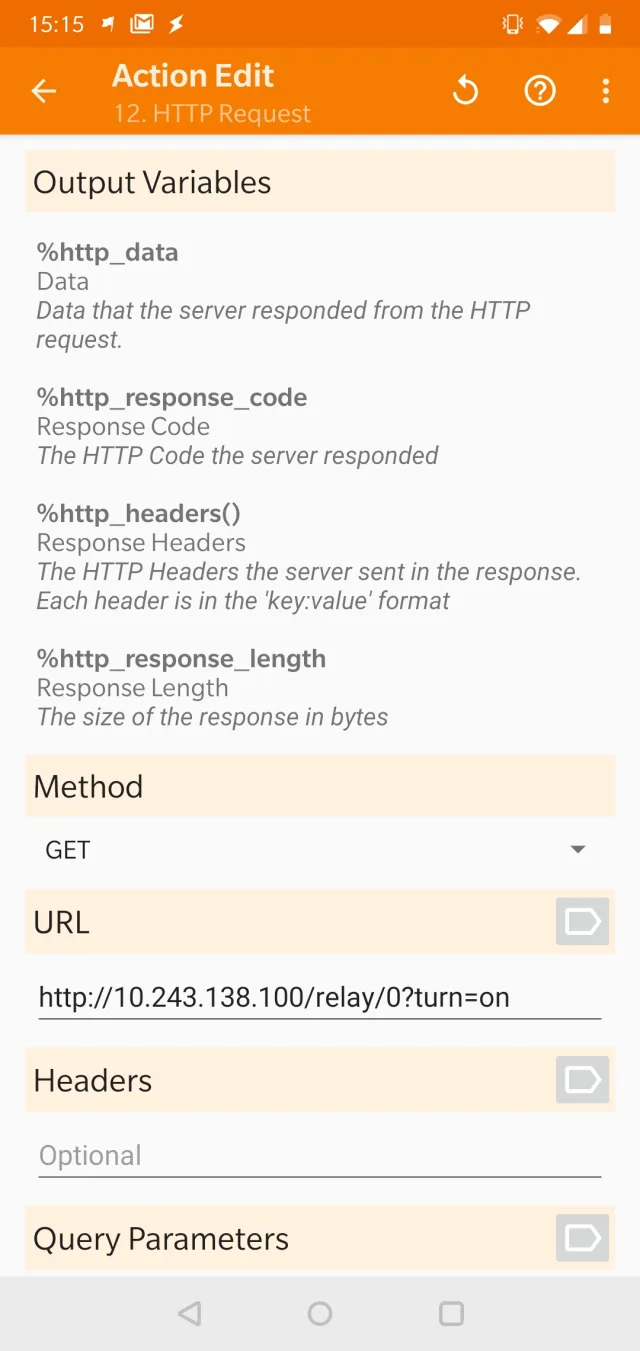Viewport: 640px width, 1351px height.
Task: Select the %http_headers() variable
Action: [139, 514]
